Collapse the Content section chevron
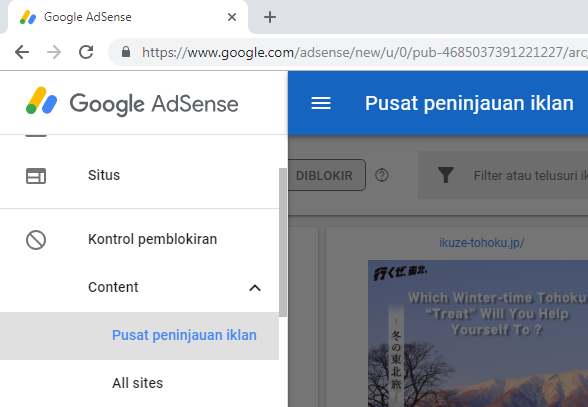The image size is (588, 407). [x=255, y=288]
